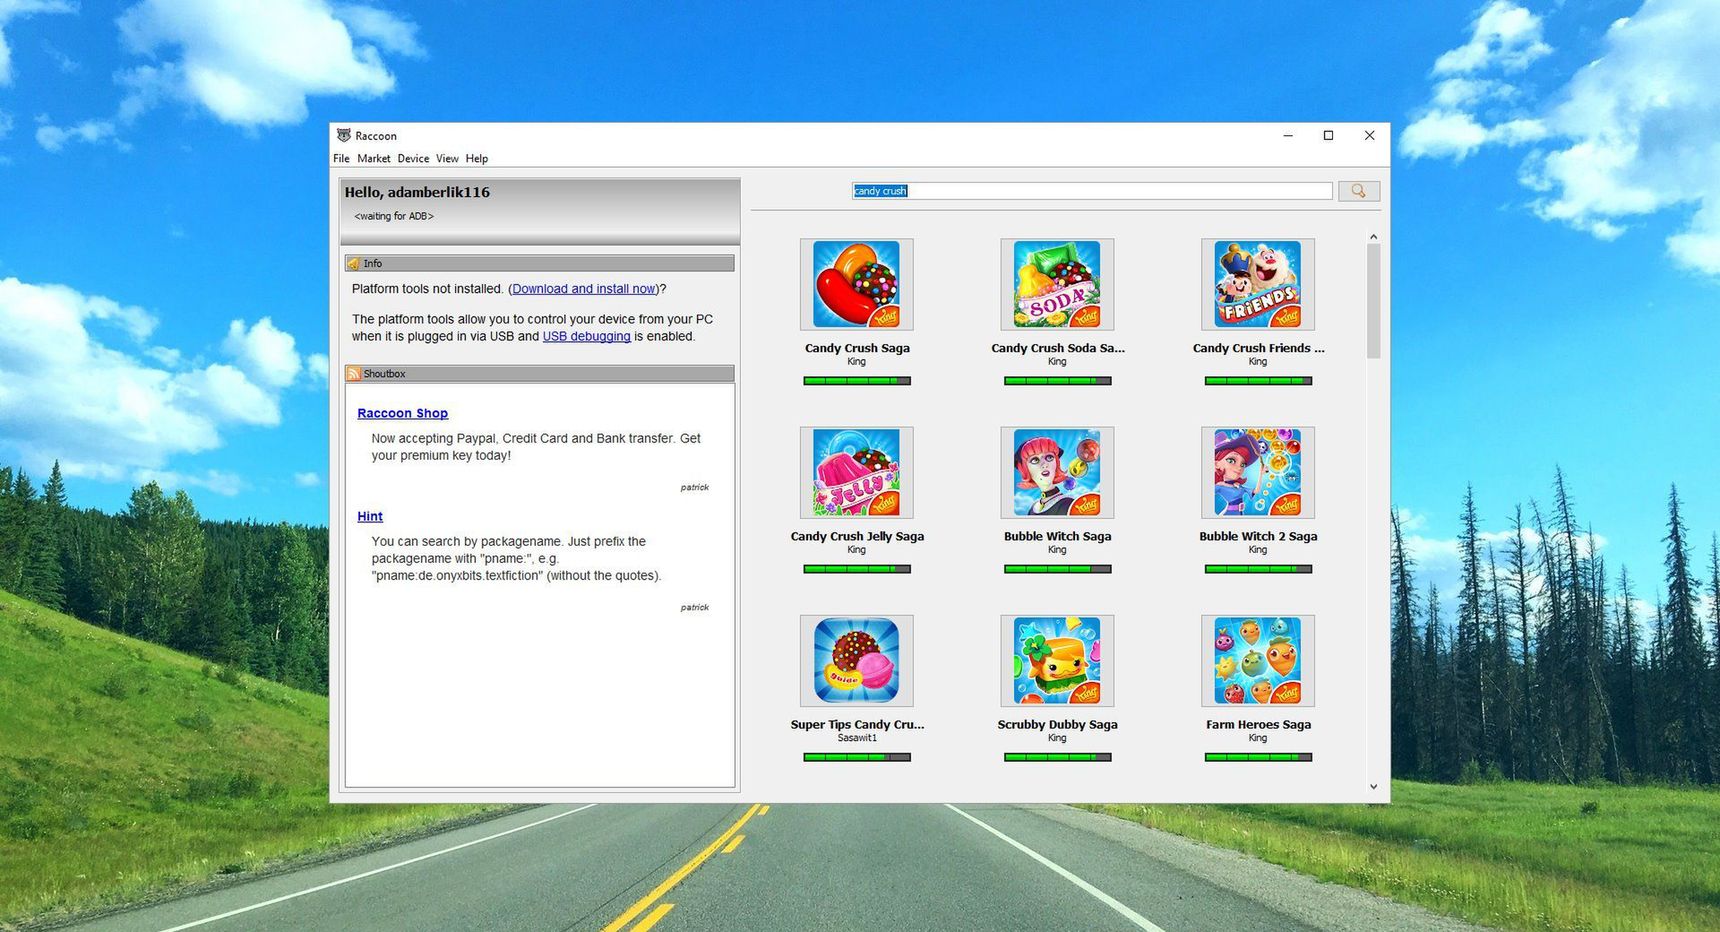The width and height of the screenshot is (1720, 932).
Task: Open the Candy Crush Friends icon
Action: tap(1258, 284)
